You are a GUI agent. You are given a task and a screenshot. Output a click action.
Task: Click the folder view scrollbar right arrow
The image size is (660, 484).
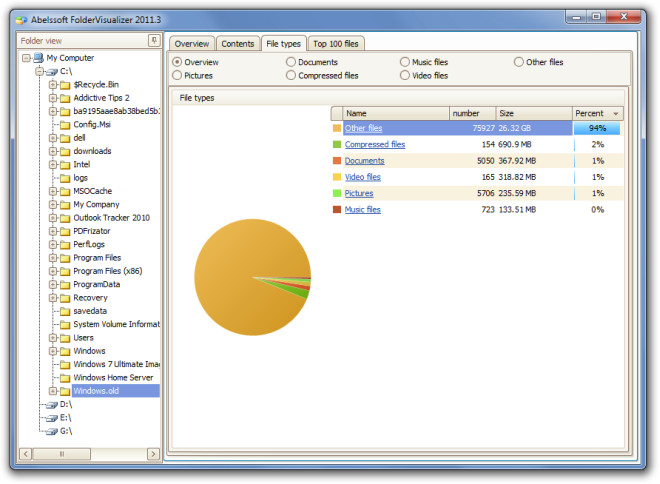[153, 454]
